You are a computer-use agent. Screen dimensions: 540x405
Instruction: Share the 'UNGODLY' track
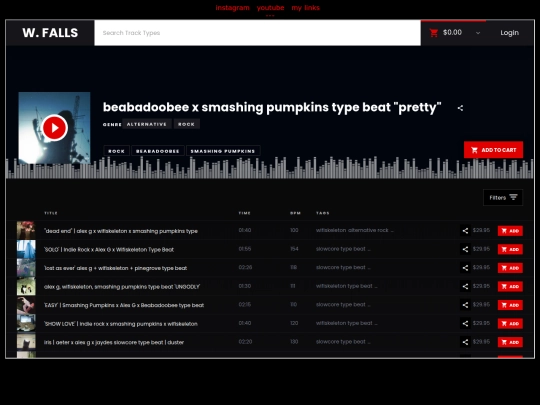coord(465,287)
